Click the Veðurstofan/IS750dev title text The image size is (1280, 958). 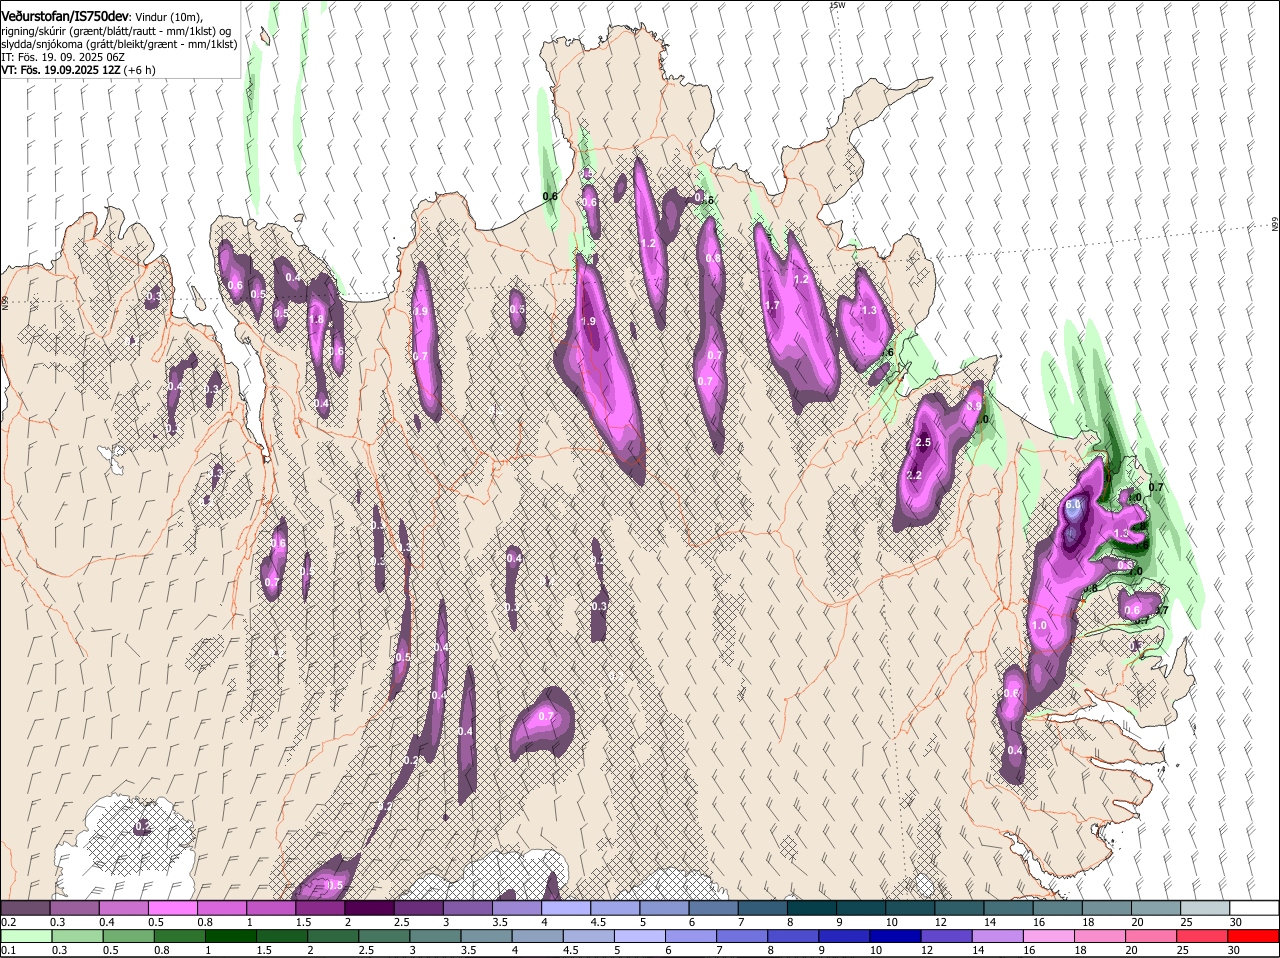click(x=65, y=16)
